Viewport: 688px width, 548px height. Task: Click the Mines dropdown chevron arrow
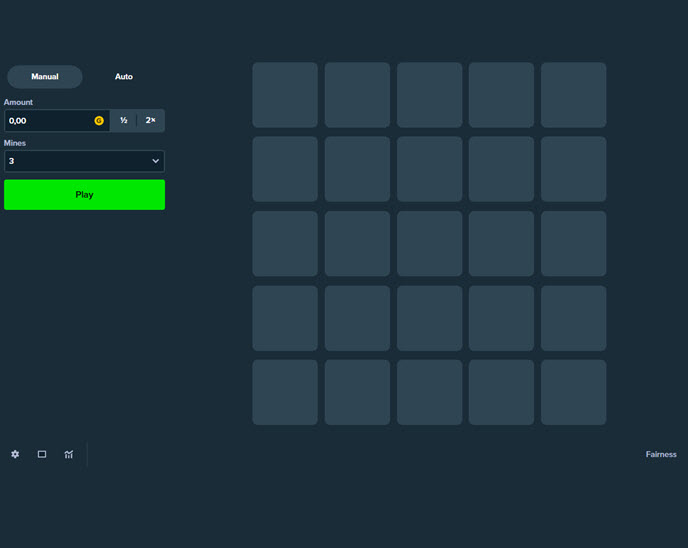tap(155, 161)
